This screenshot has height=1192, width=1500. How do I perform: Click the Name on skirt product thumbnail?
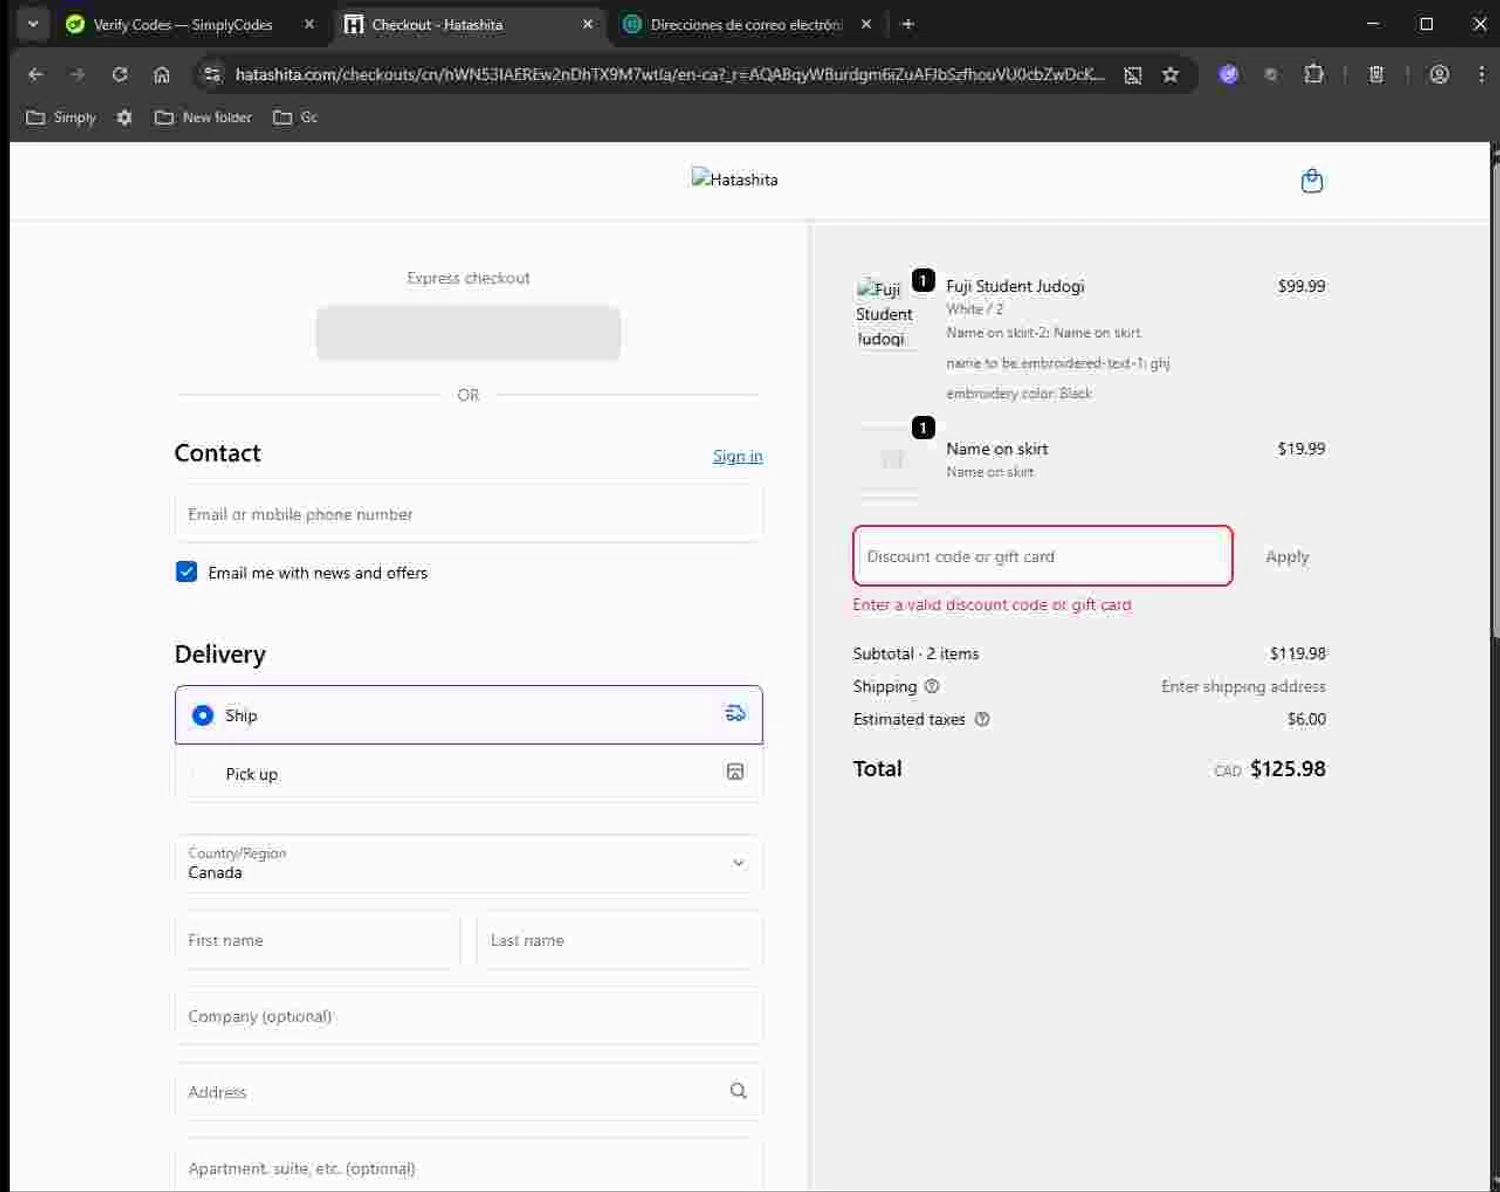click(889, 459)
